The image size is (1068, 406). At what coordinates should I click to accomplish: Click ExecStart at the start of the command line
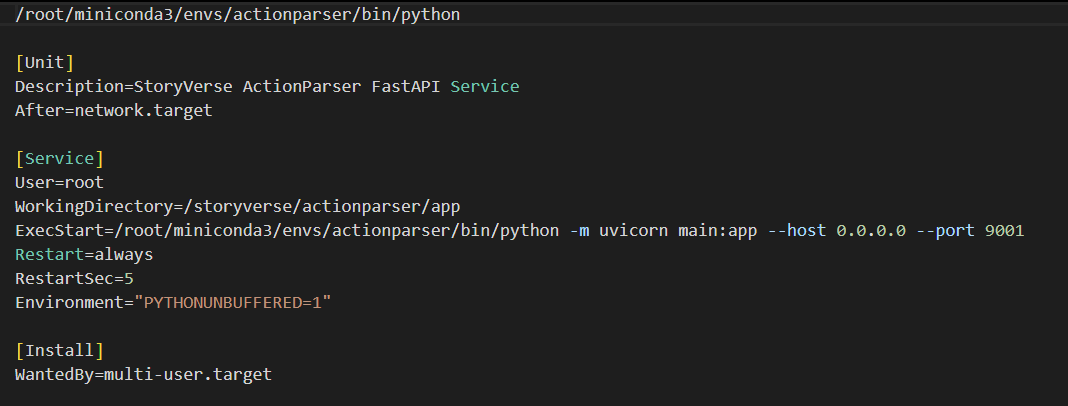pyautogui.click(x=59, y=230)
